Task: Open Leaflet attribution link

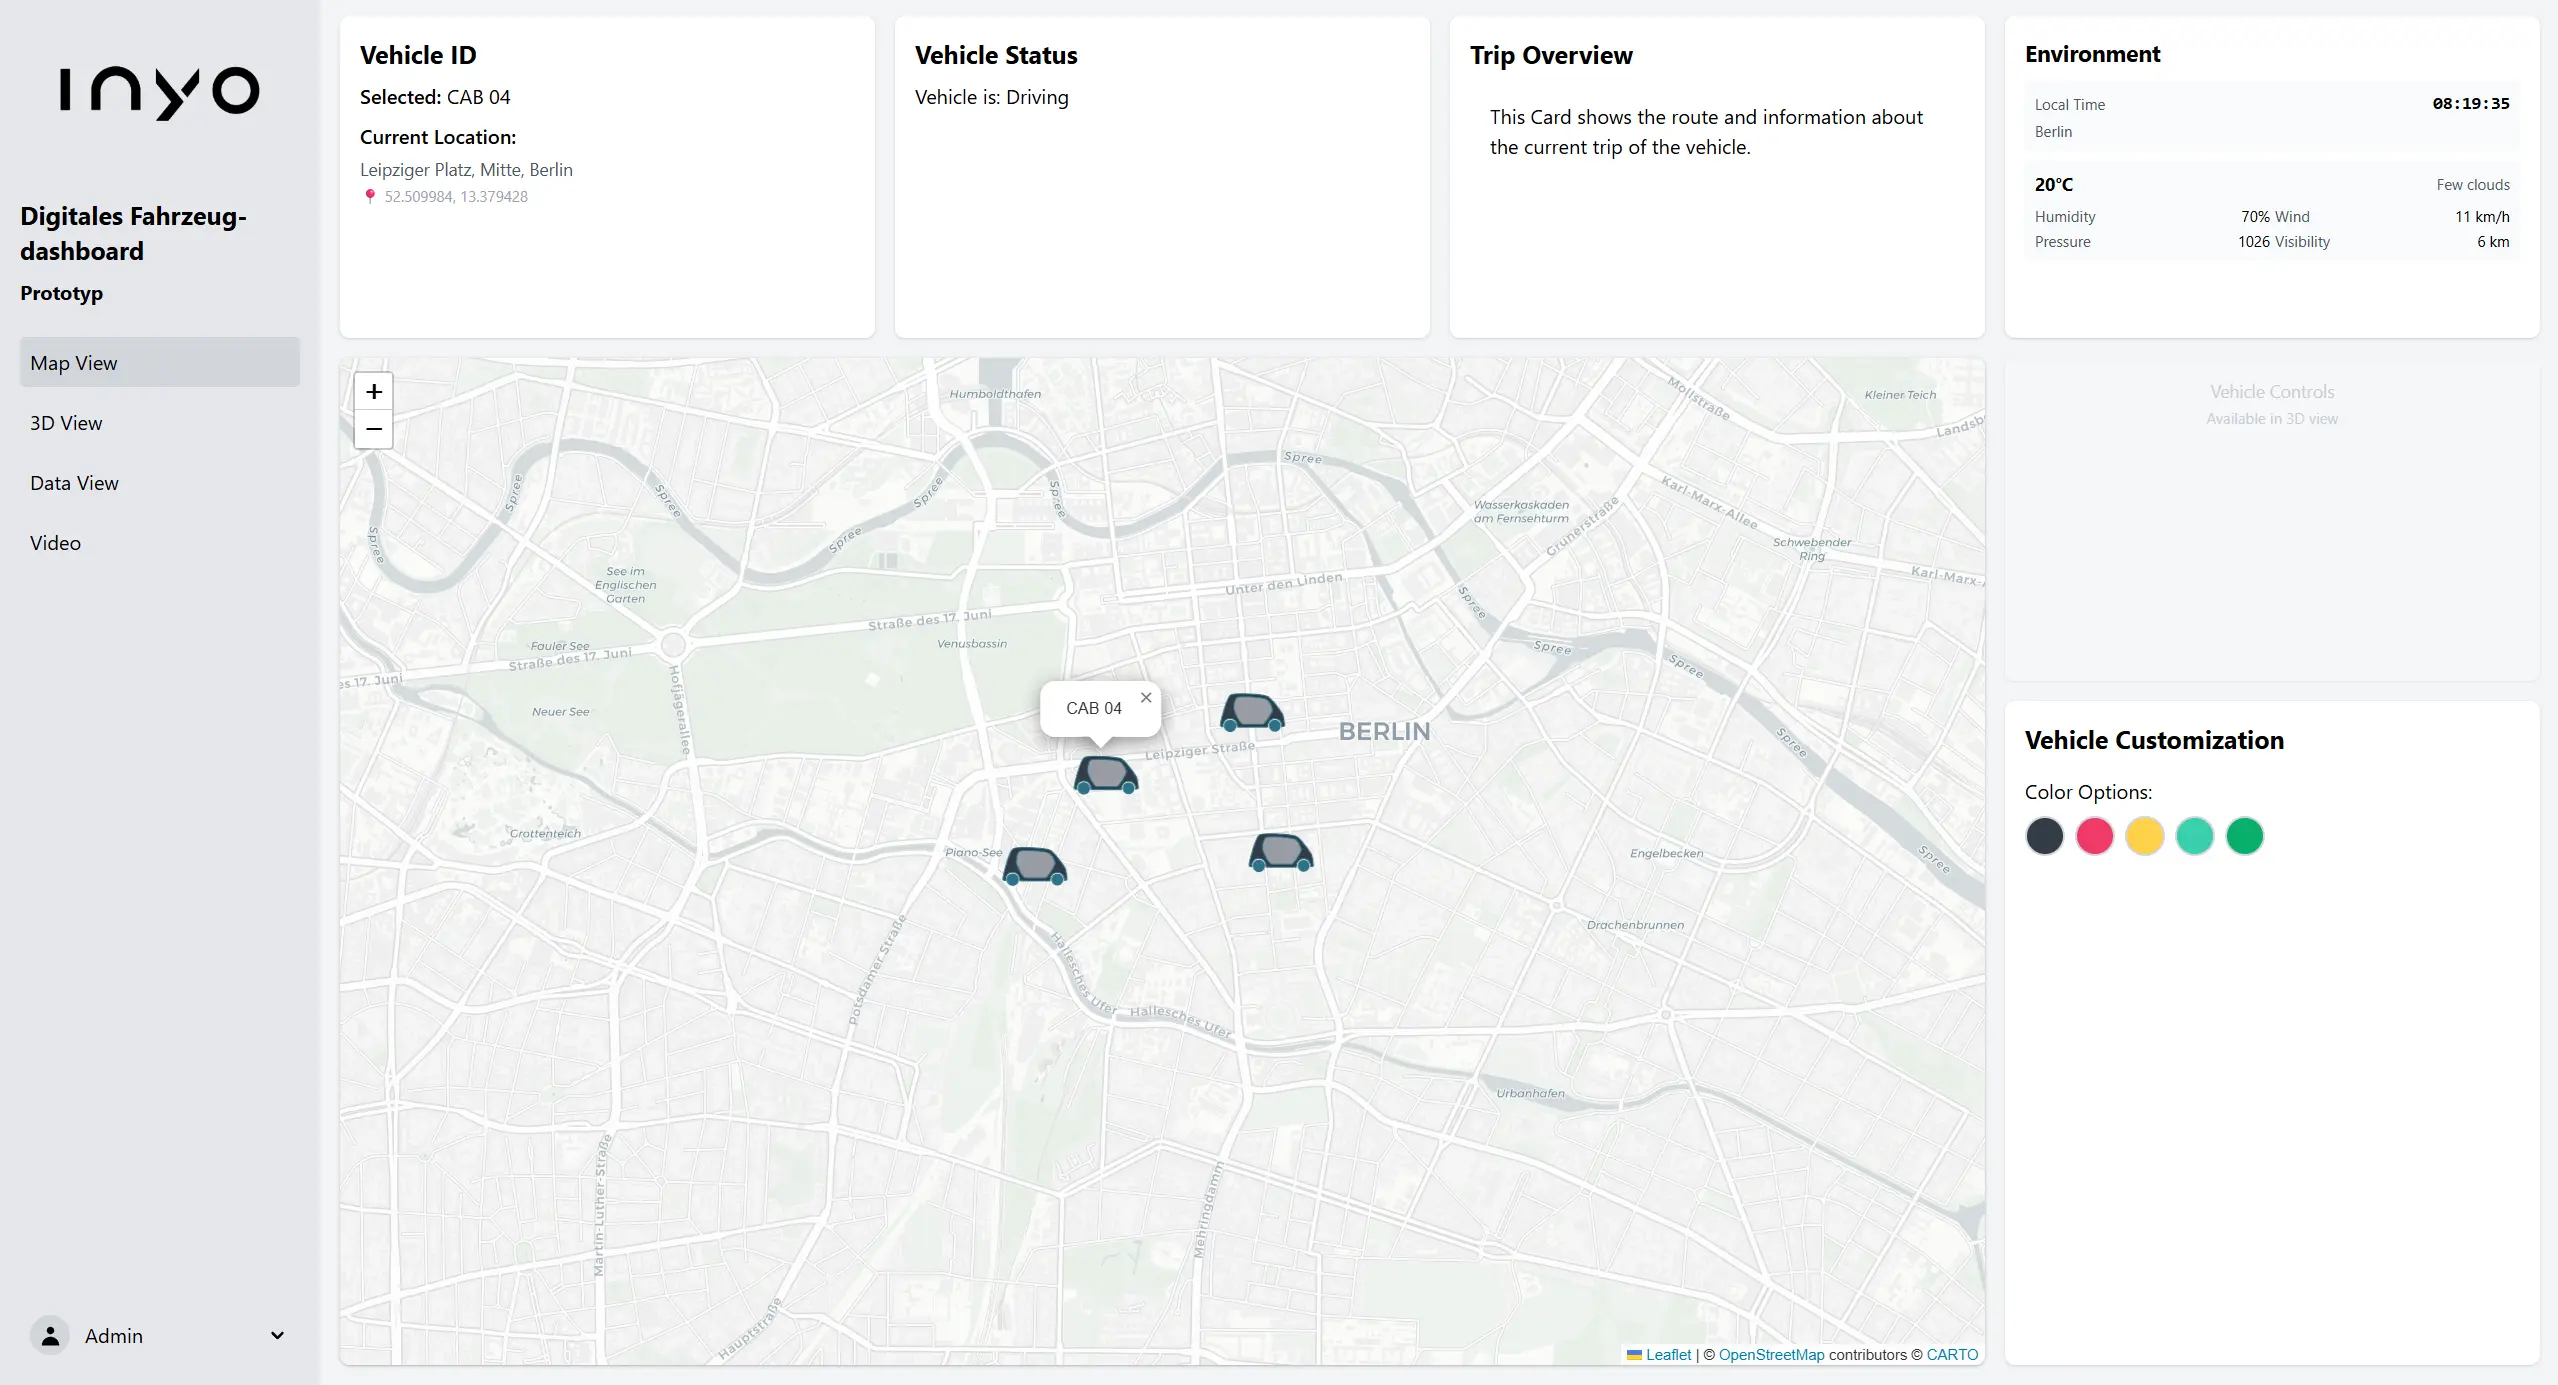Action: coord(1668,1355)
